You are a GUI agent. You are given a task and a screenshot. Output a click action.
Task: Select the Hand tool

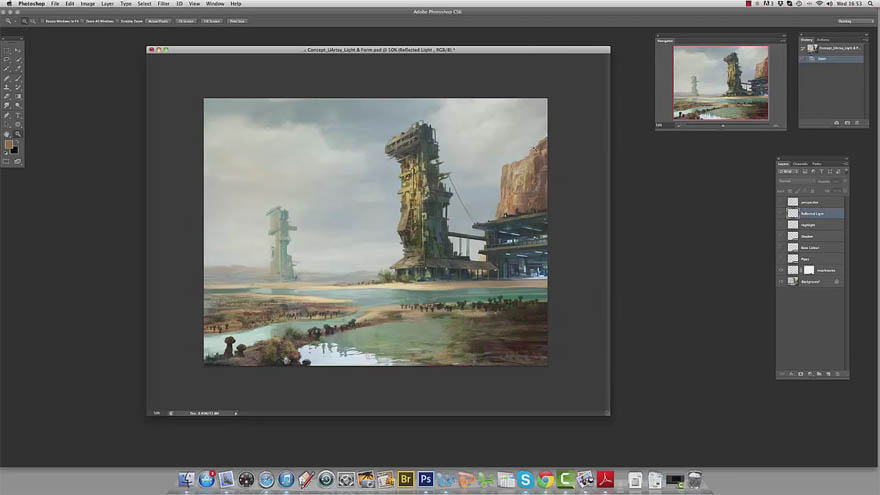click(6, 134)
